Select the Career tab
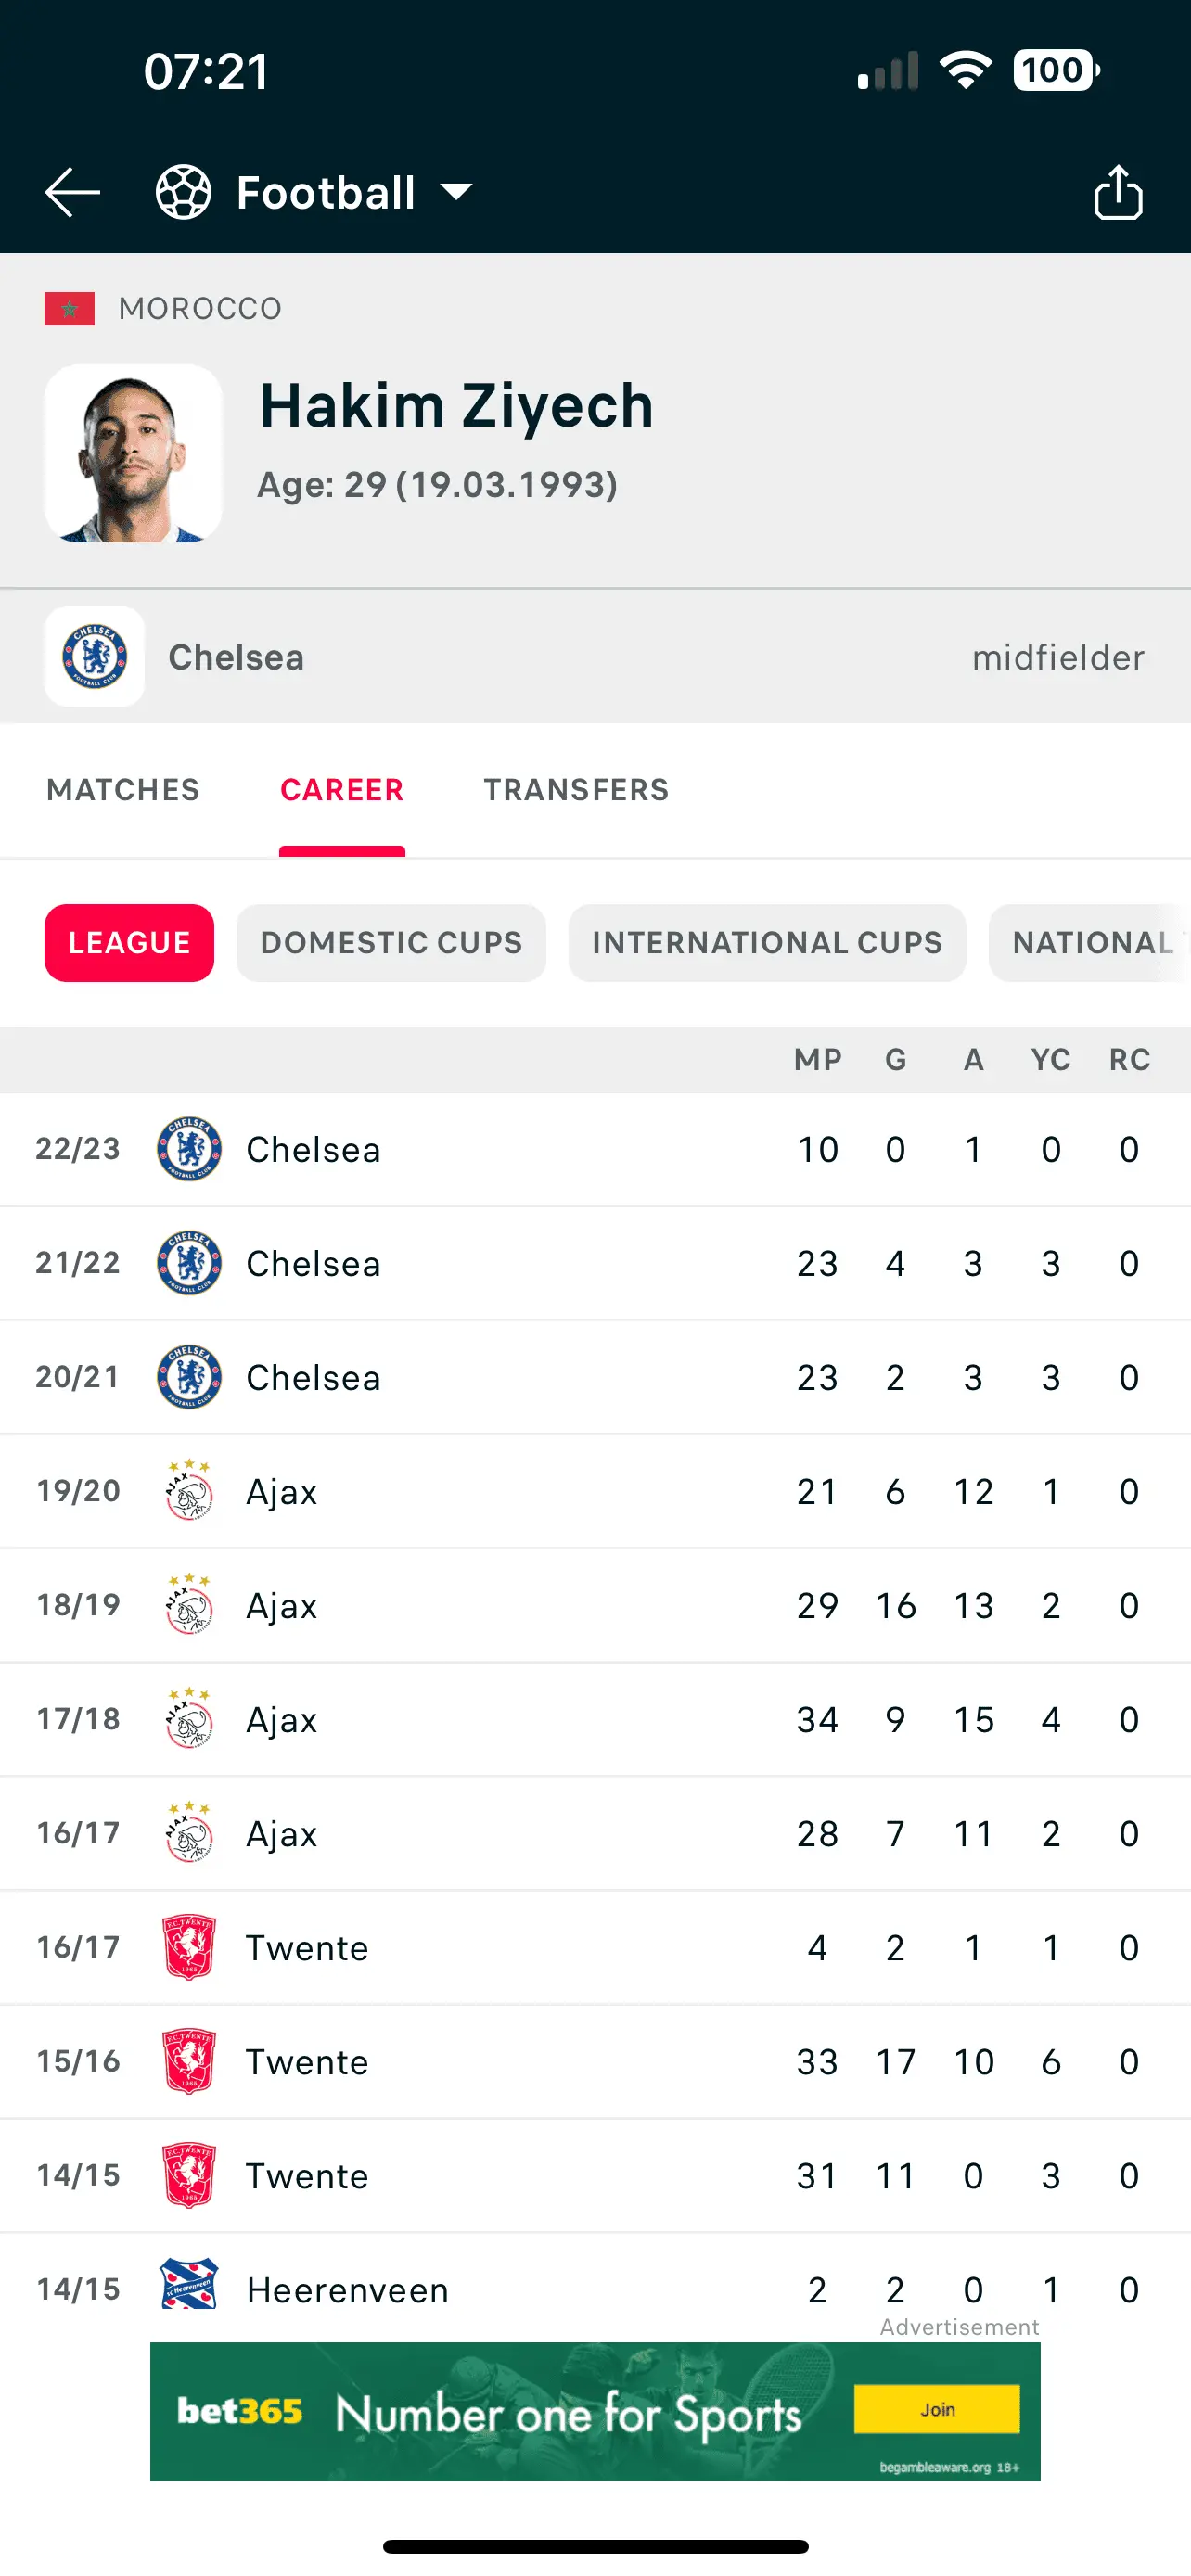Screen dimensions: 1191x2576 (x=342, y=790)
